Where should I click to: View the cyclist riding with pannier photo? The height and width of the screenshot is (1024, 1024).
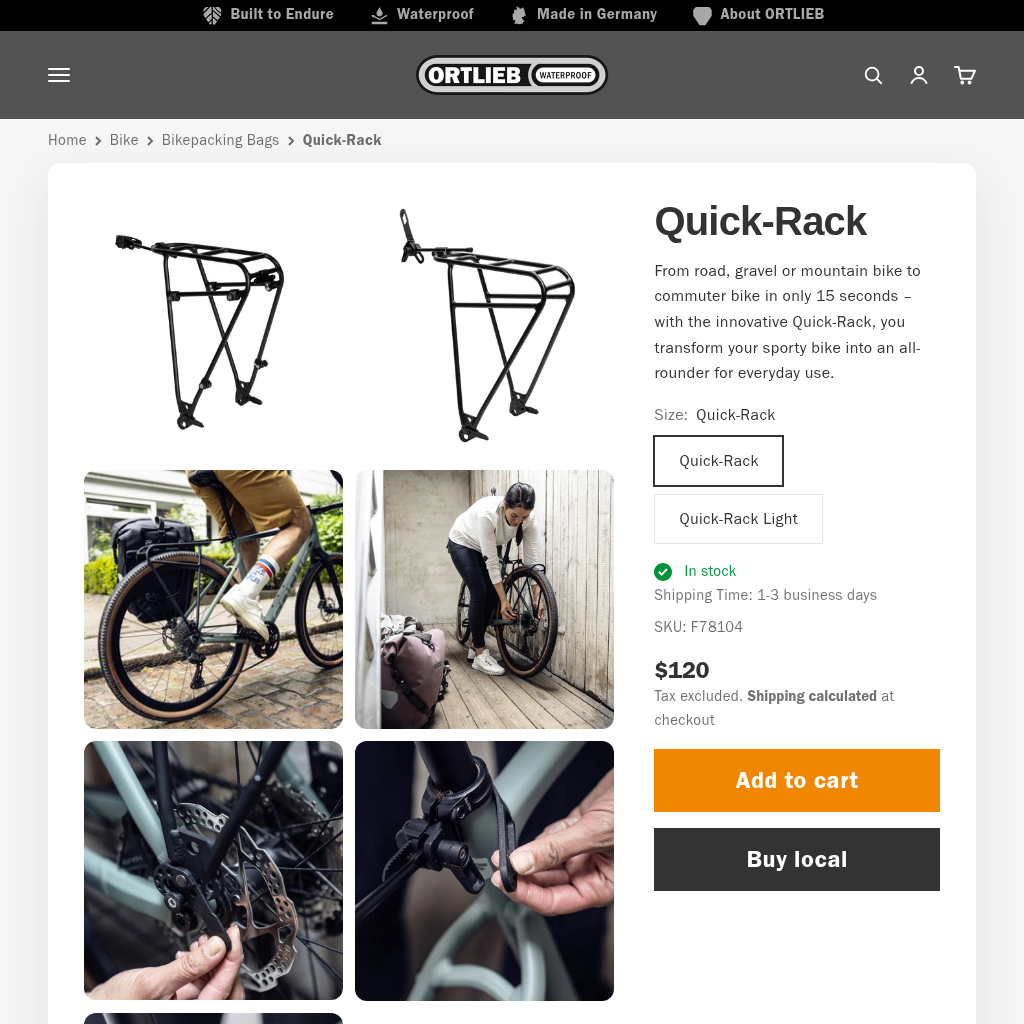213,599
